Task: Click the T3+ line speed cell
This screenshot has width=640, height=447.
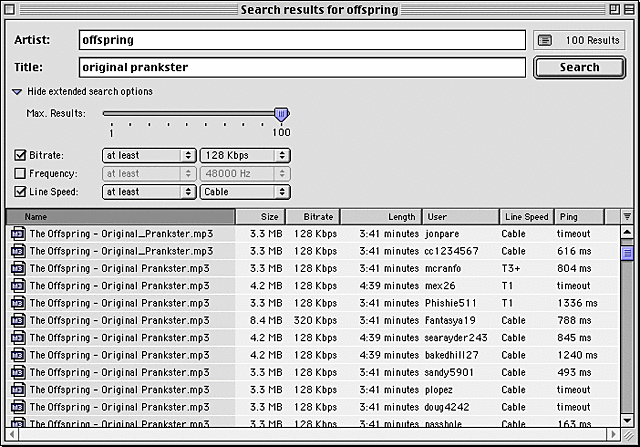Action: (x=511, y=269)
